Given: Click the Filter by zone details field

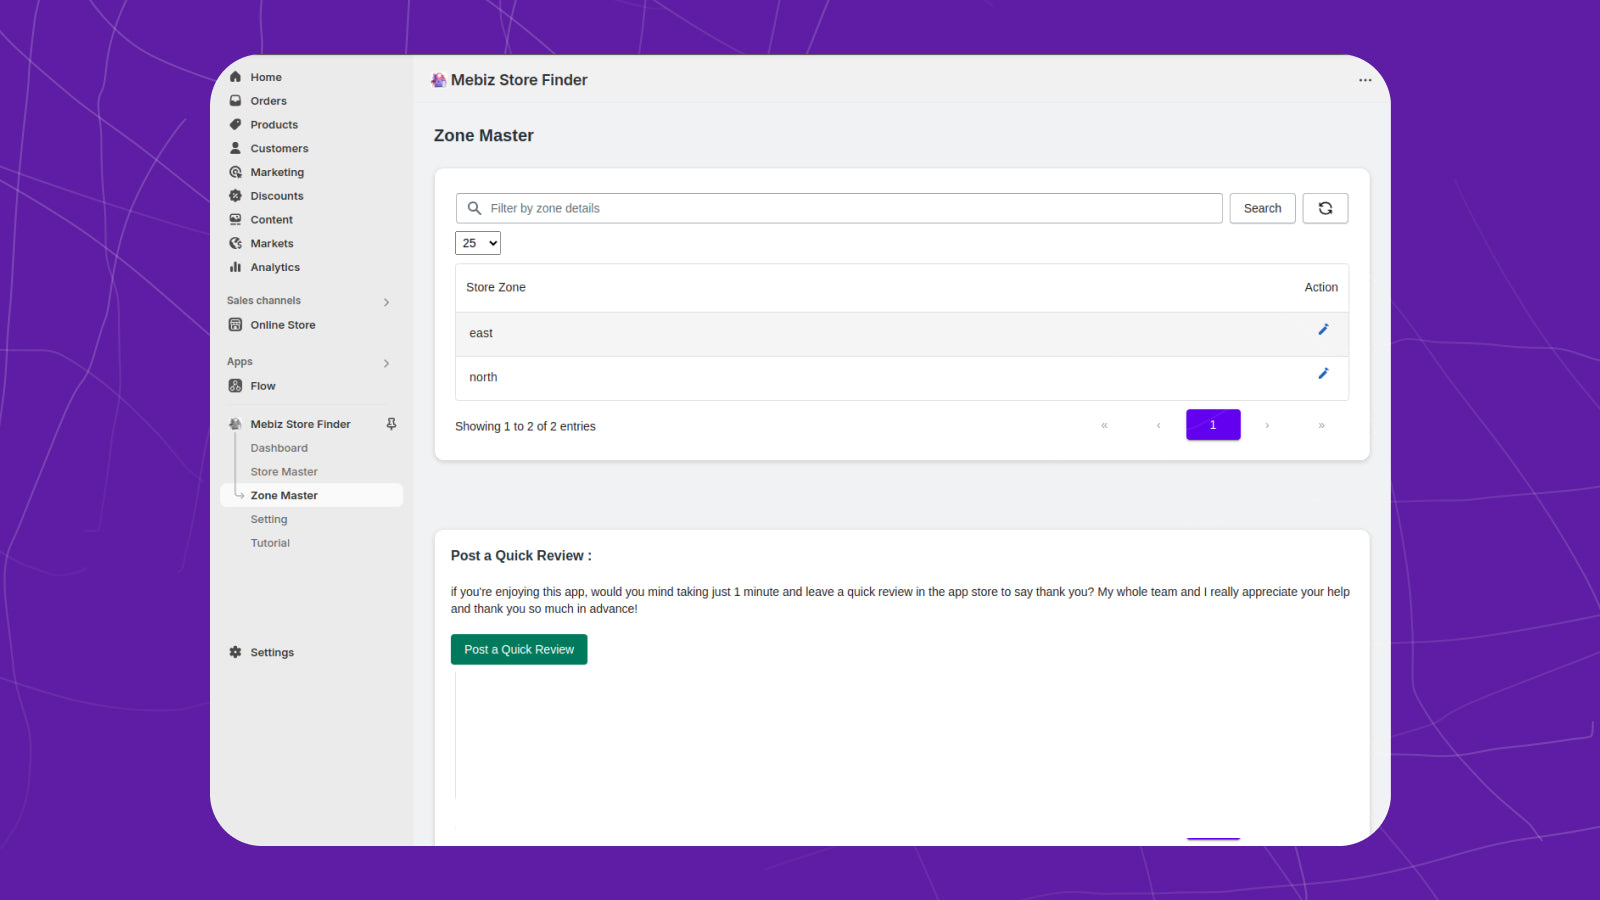Looking at the screenshot, I should coord(839,208).
